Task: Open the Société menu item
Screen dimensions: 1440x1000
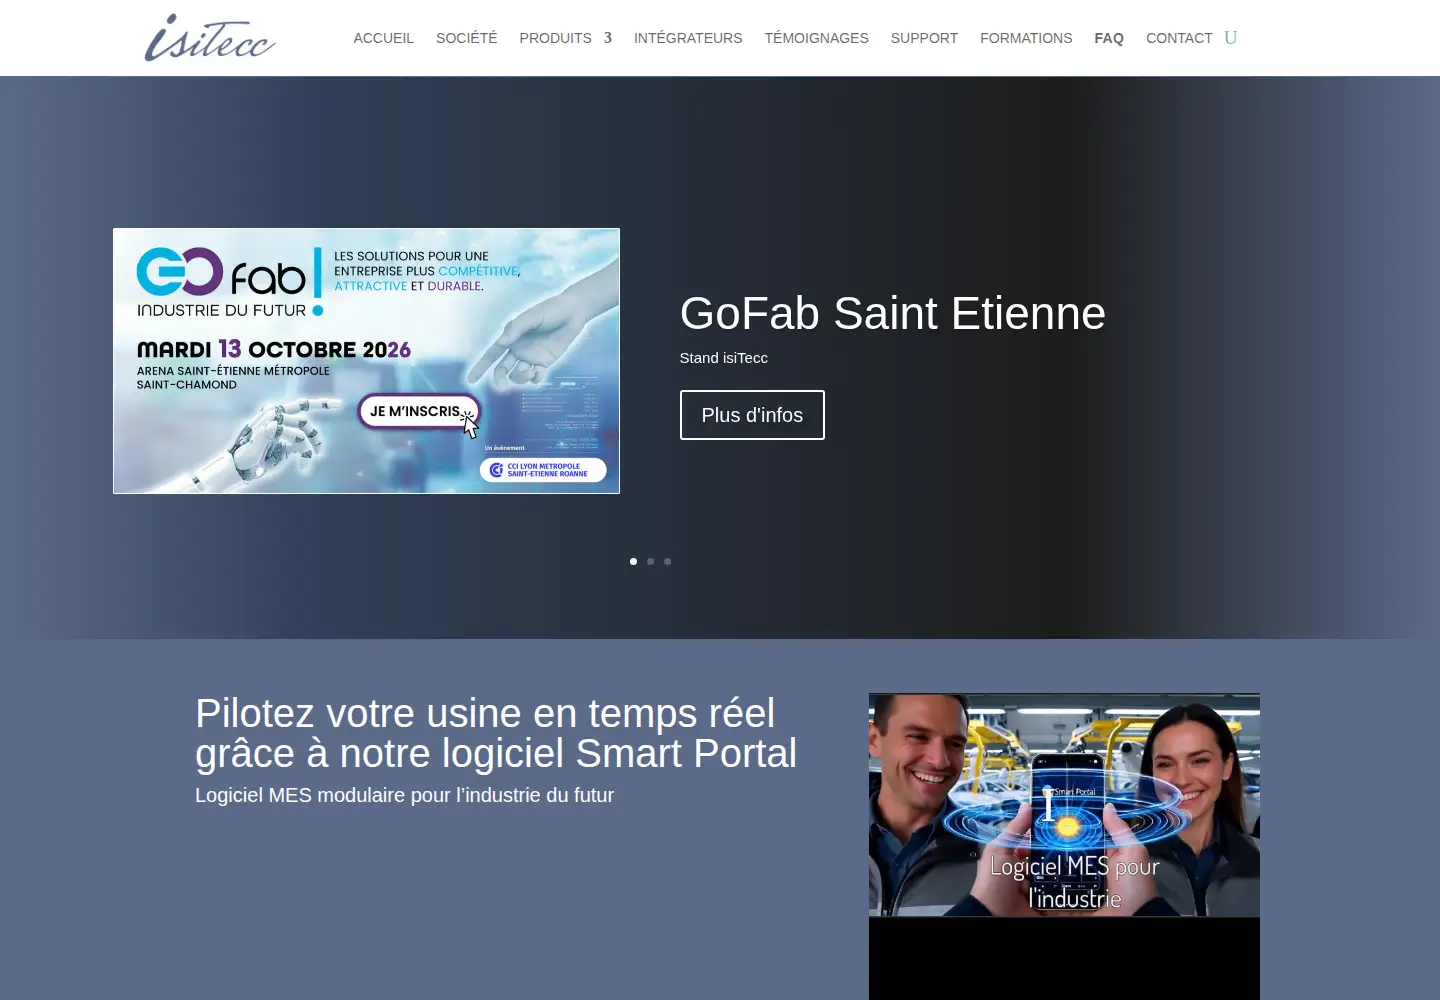Action: click(466, 38)
